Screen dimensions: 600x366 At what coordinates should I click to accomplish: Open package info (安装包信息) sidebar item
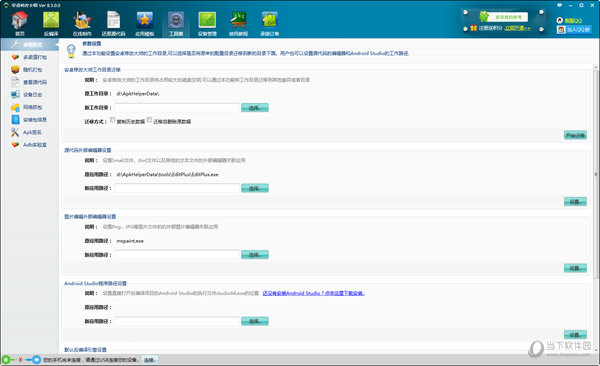29,120
